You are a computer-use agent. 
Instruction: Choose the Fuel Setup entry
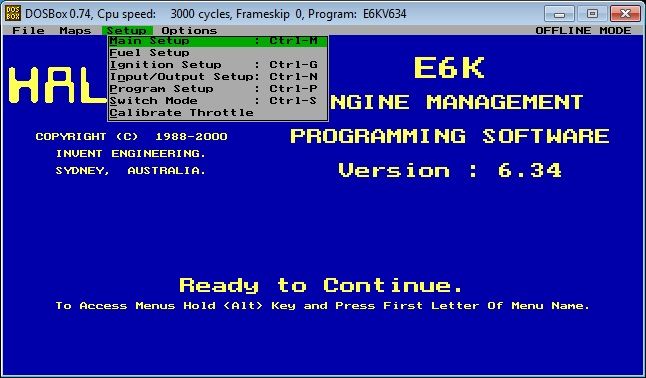click(x=218, y=53)
